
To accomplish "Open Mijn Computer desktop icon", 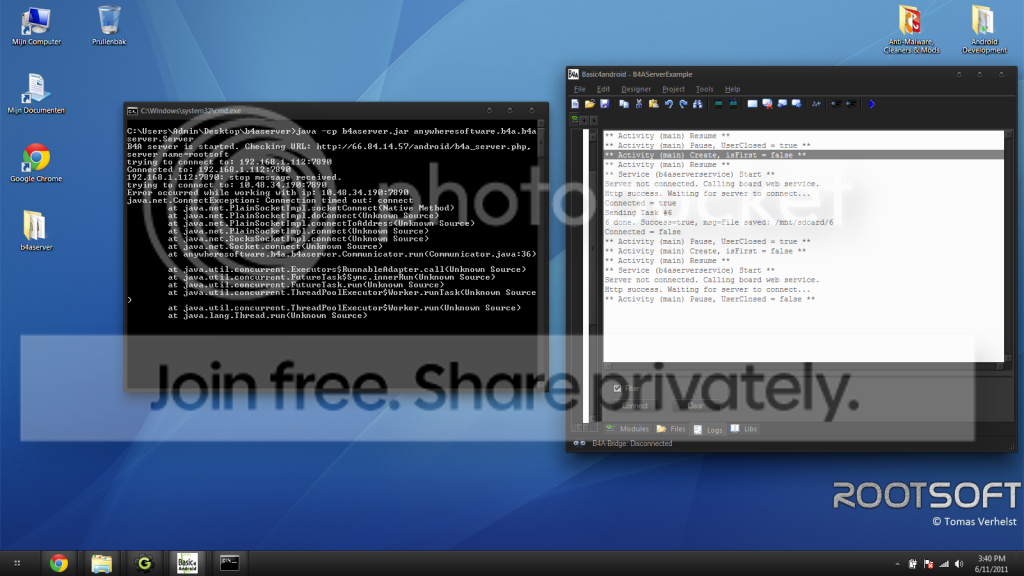I will 36,26.
